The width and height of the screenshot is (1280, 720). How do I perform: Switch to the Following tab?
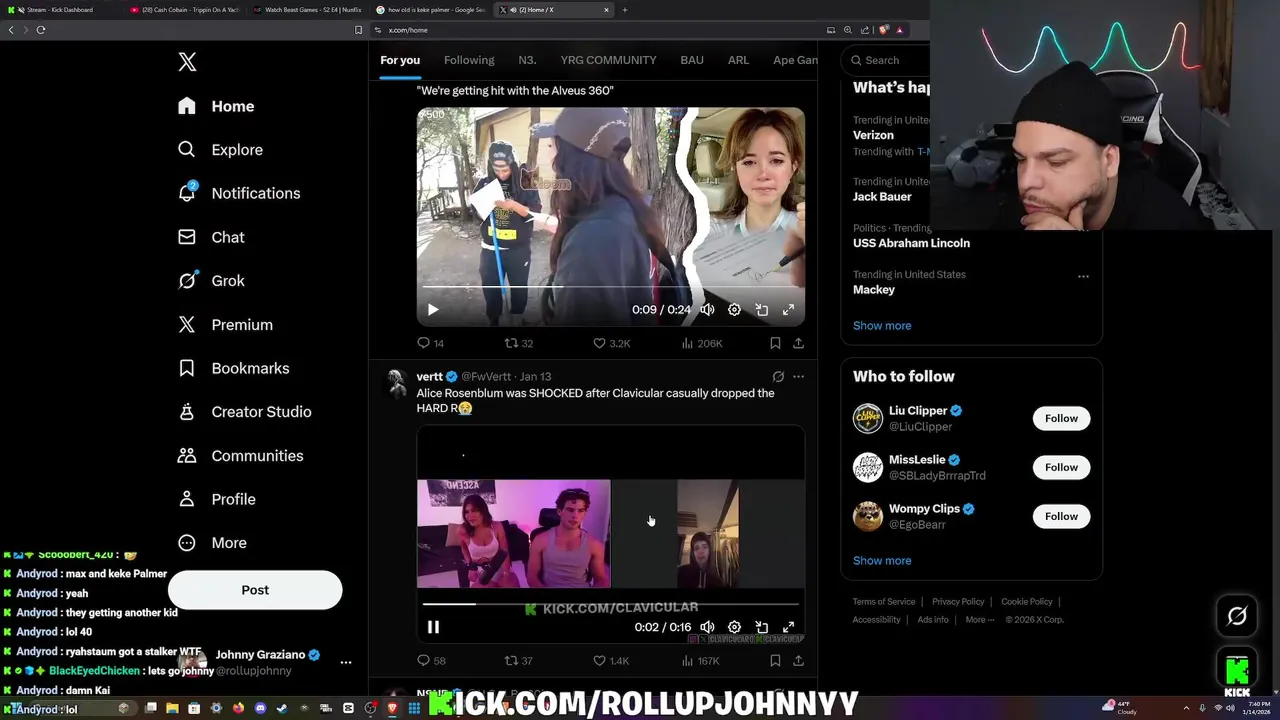tap(469, 60)
